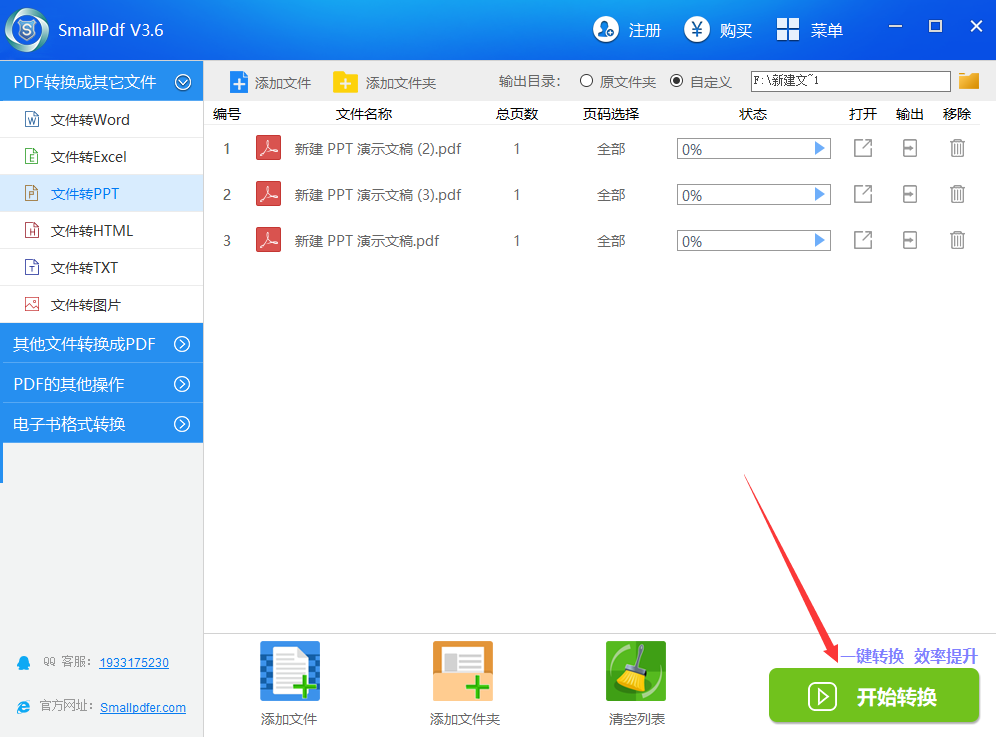Start conversion on row 3 progress bar
The image size is (996, 737).
(x=819, y=240)
